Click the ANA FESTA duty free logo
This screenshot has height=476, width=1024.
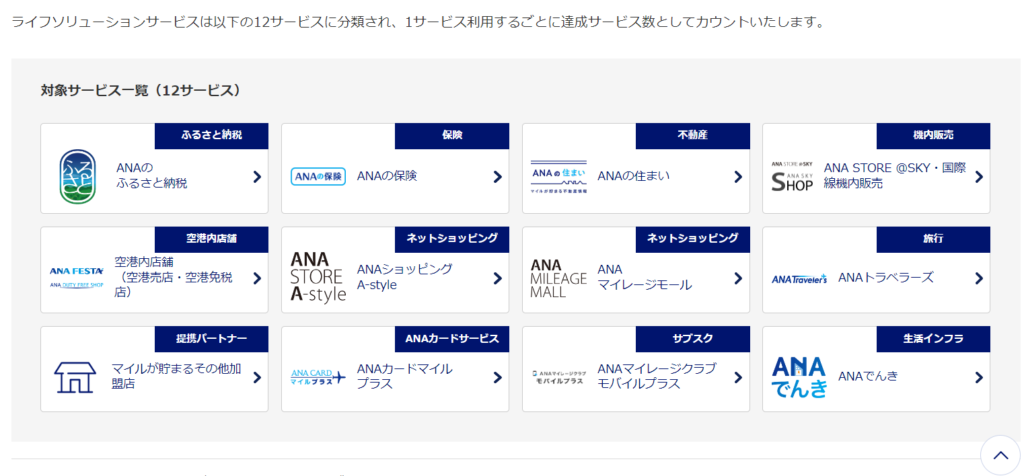(77, 277)
